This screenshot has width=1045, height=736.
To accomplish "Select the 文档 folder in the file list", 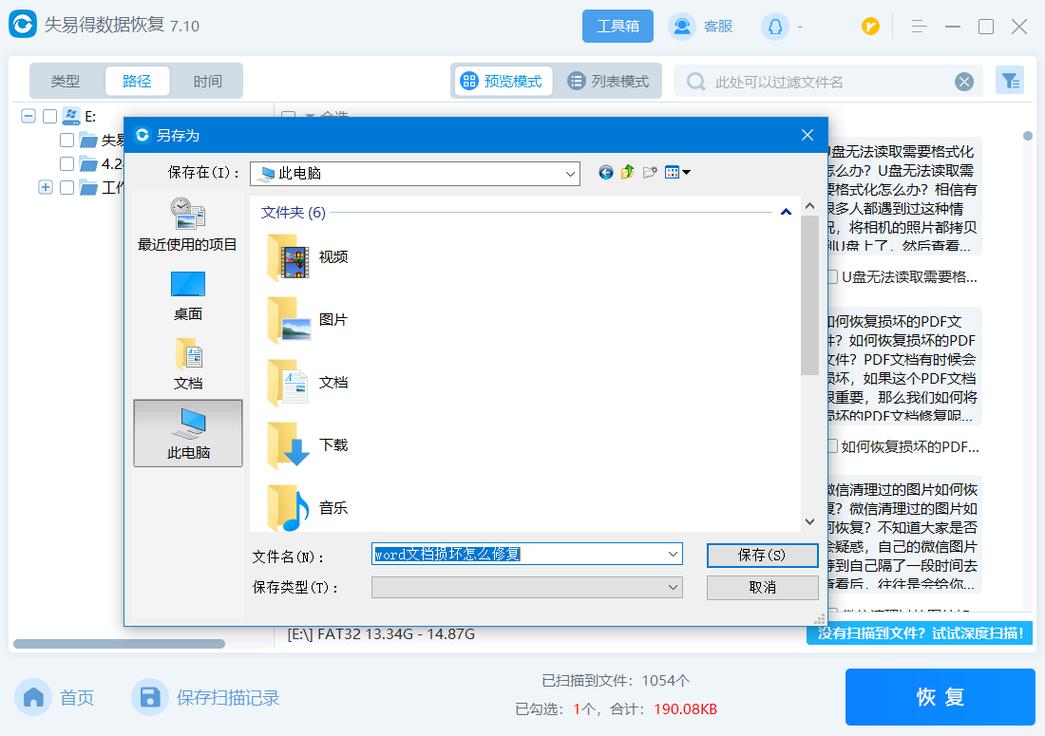I will (307, 382).
